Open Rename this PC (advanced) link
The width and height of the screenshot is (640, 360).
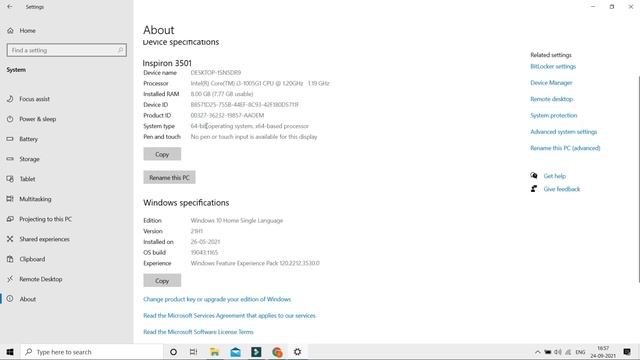click(565, 148)
